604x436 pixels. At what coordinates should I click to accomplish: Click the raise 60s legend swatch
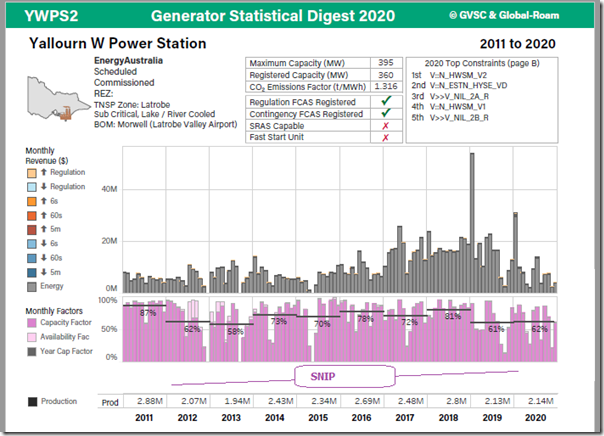(32, 216)
